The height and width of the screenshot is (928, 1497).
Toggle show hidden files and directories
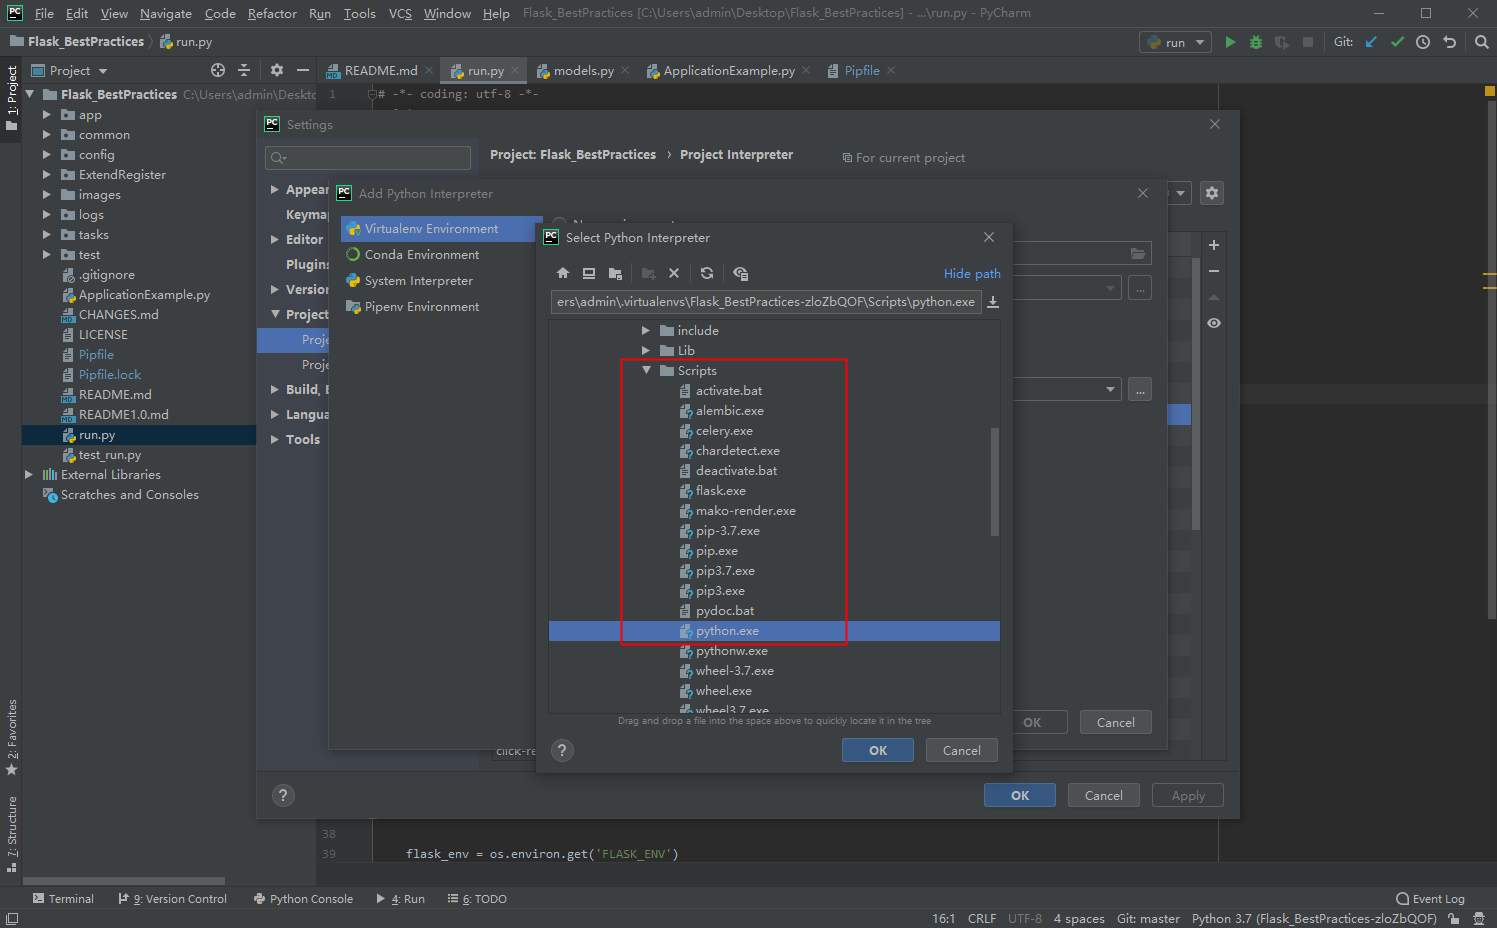(x=740, y=273)
